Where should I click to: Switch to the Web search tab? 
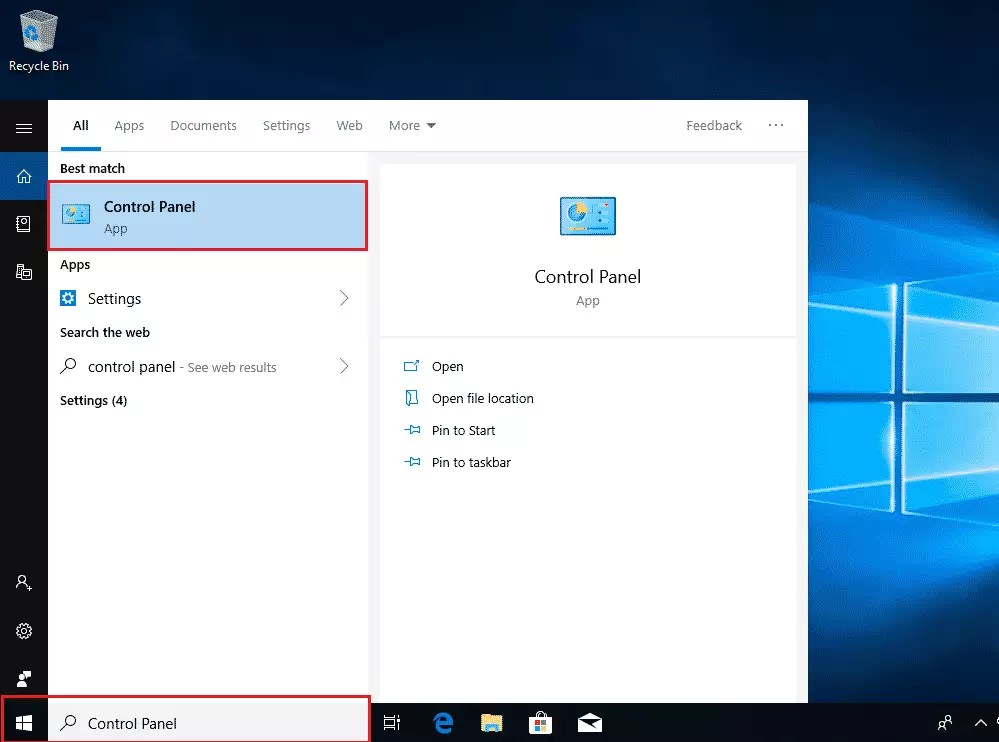pyautogui.click(x=349, y=125)
